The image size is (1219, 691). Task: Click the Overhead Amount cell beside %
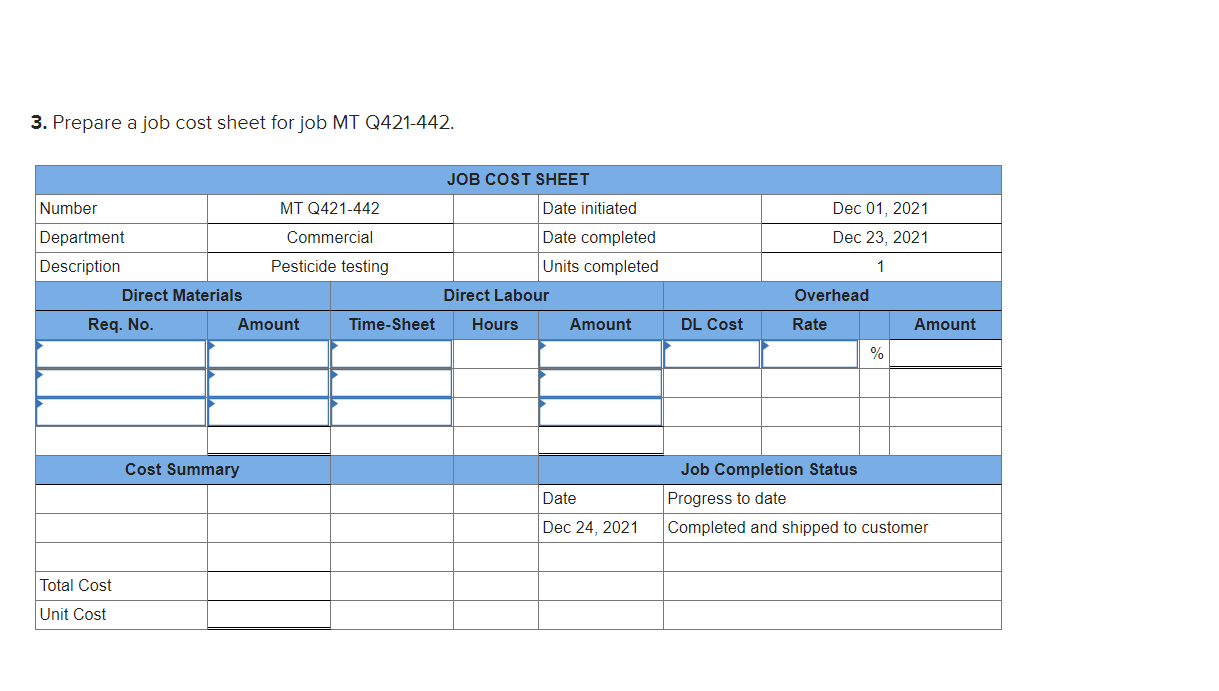tap(945, 354)
